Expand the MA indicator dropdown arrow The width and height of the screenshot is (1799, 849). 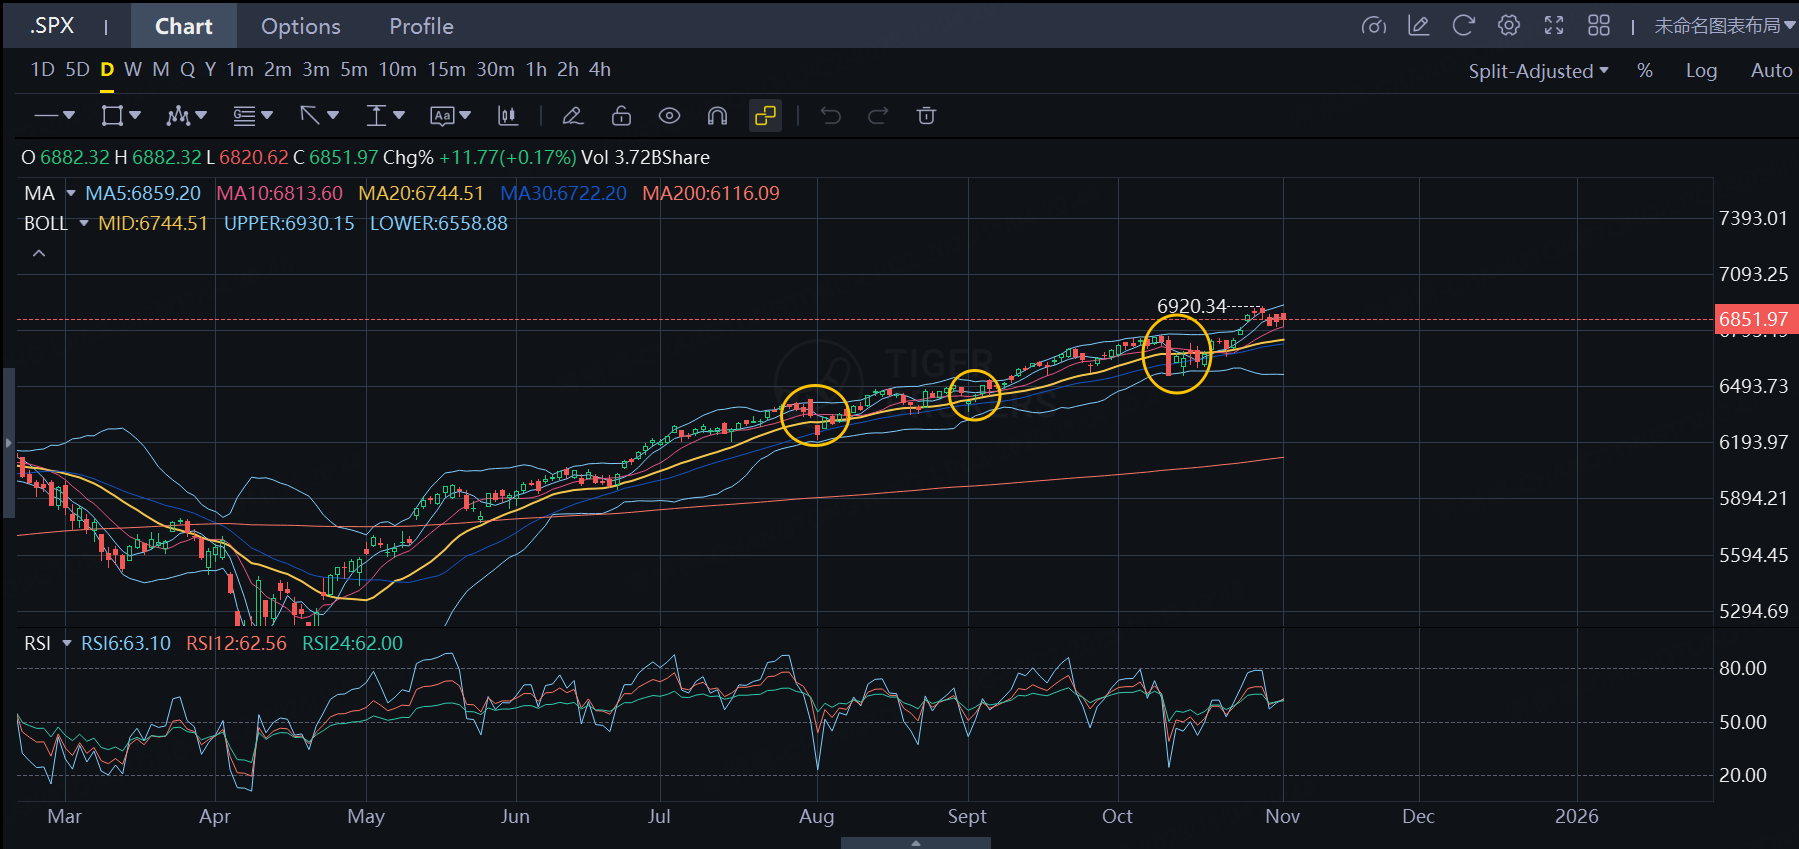(71, 193)
